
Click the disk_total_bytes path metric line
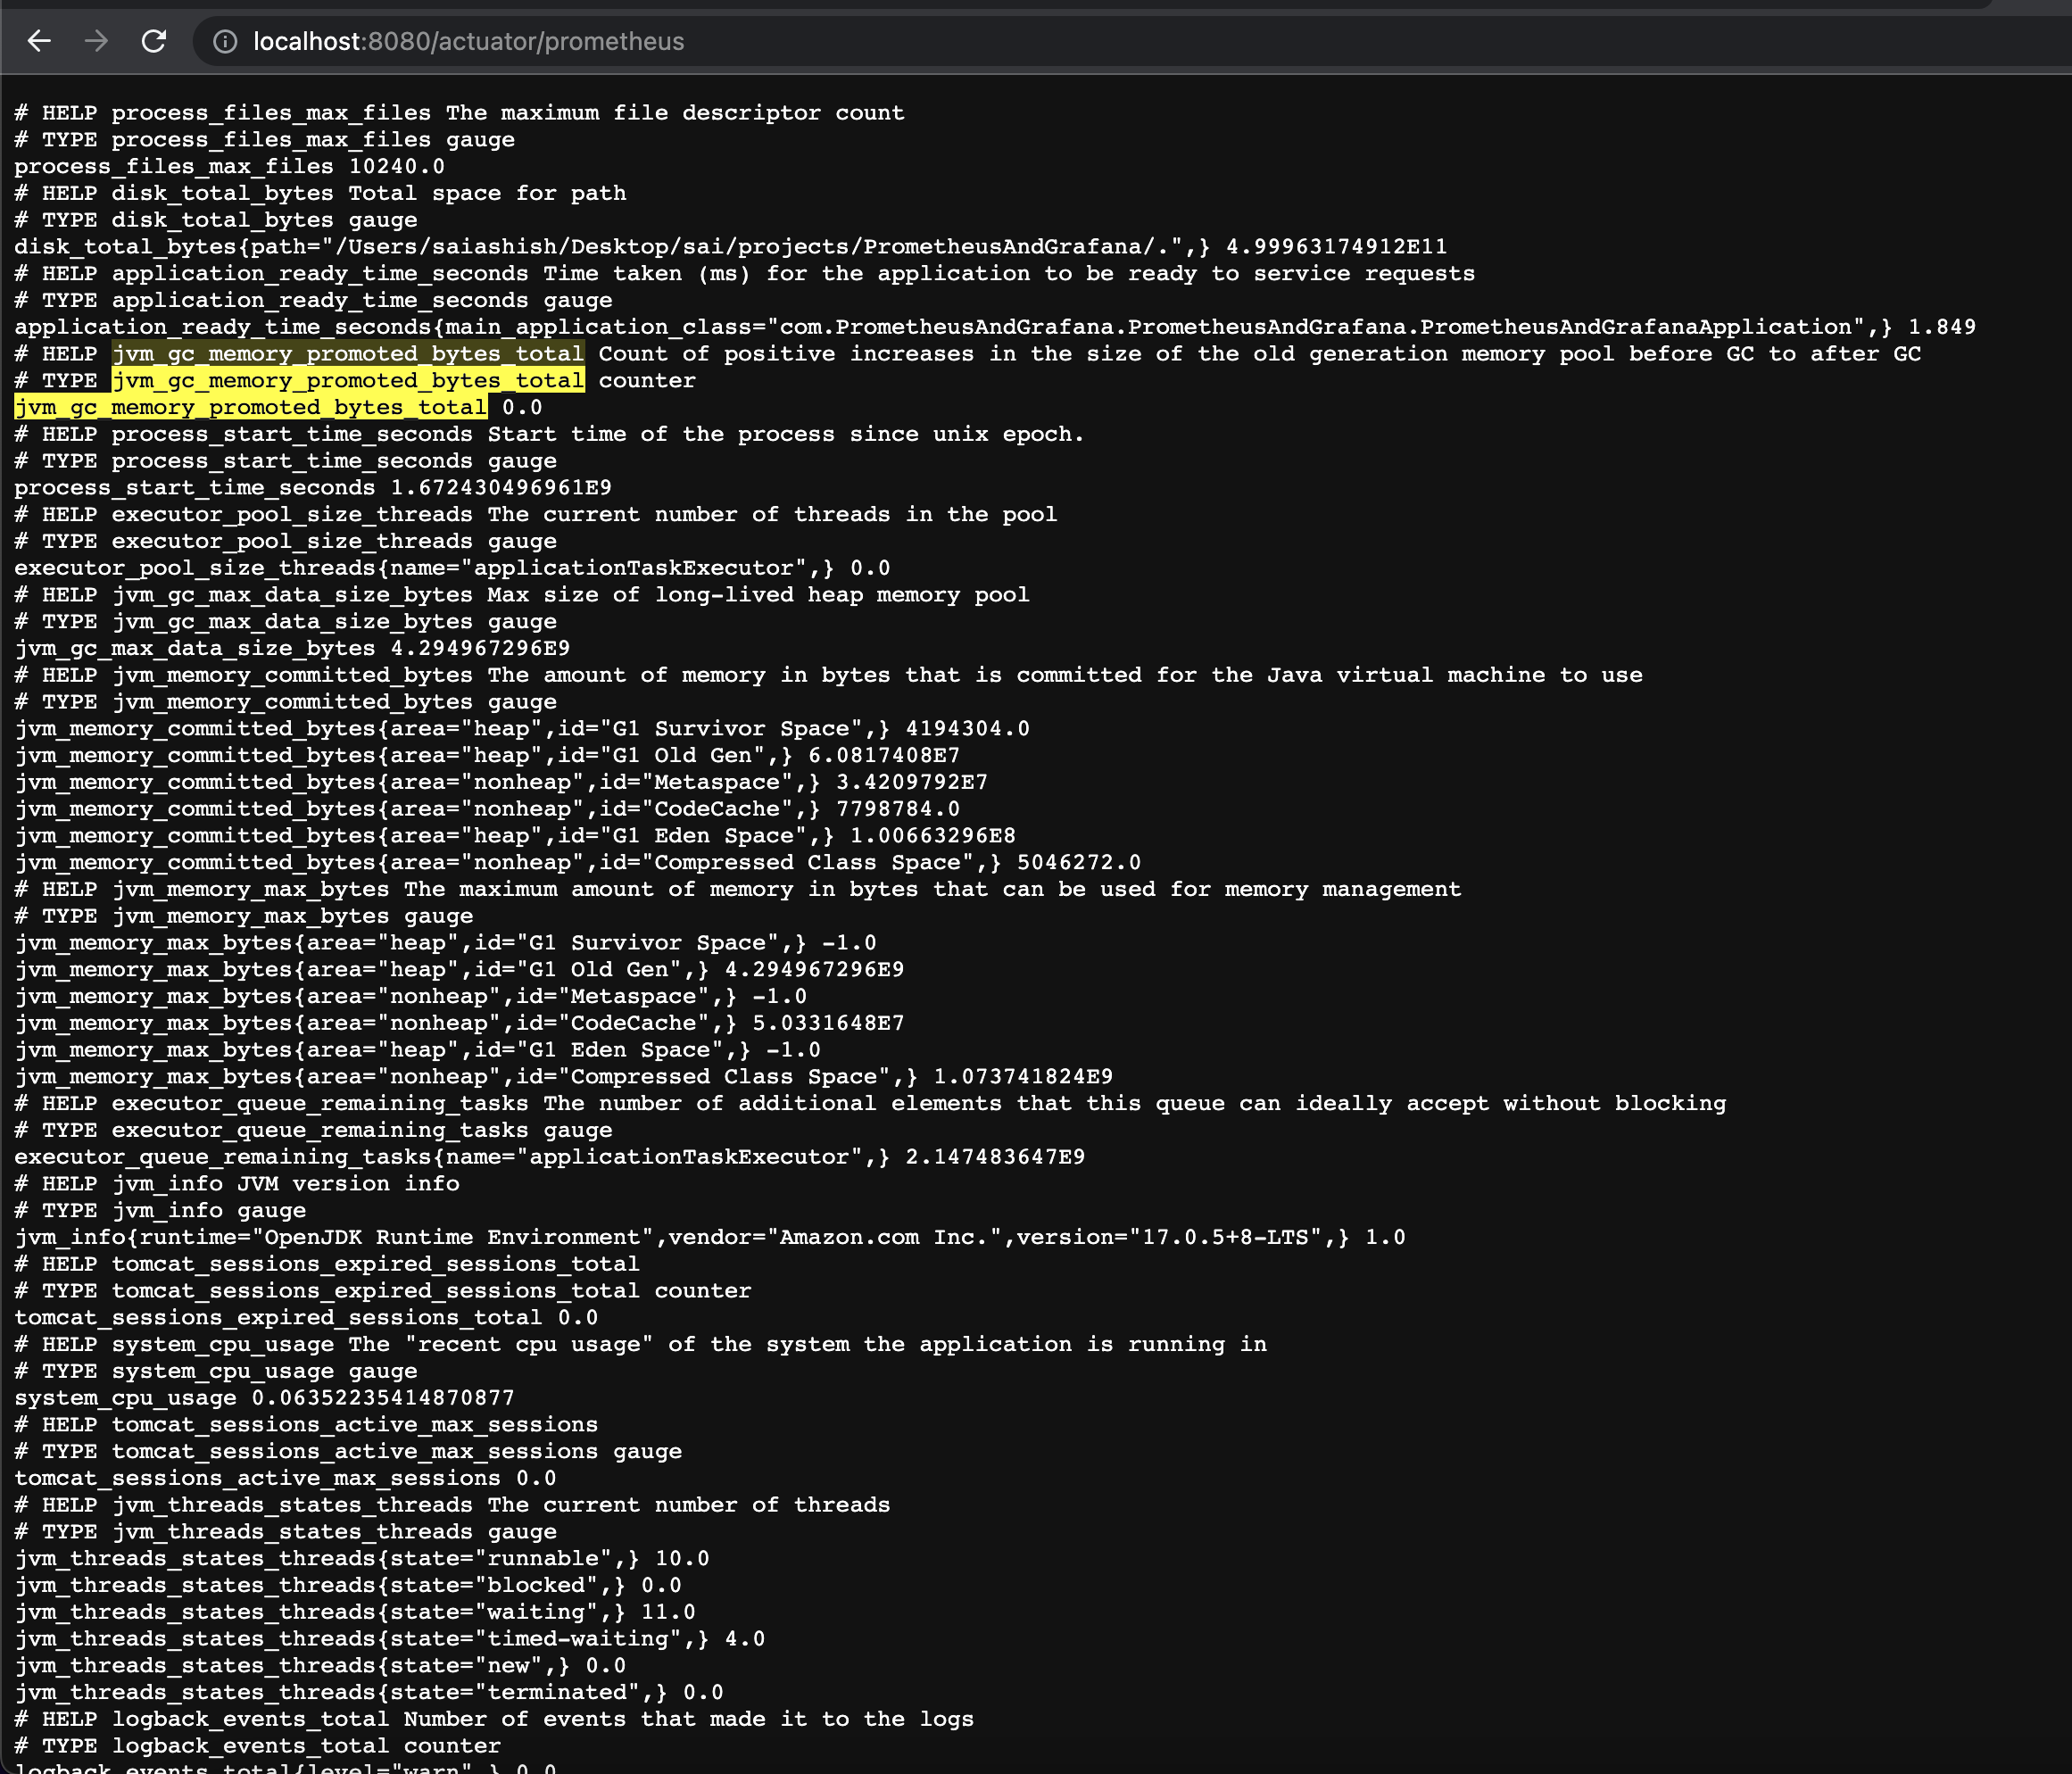730,247
